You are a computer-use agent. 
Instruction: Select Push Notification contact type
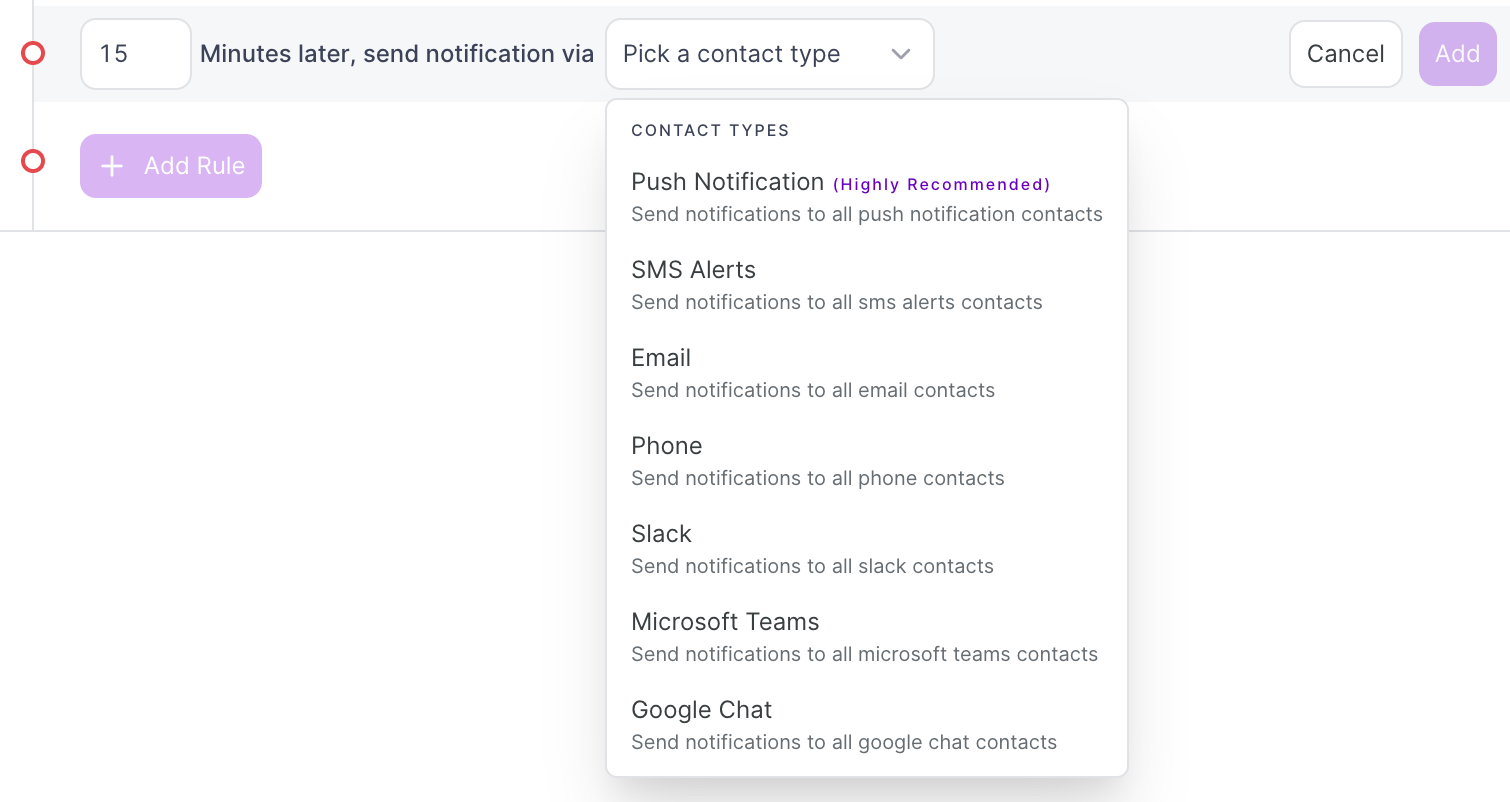pos(727,182)
